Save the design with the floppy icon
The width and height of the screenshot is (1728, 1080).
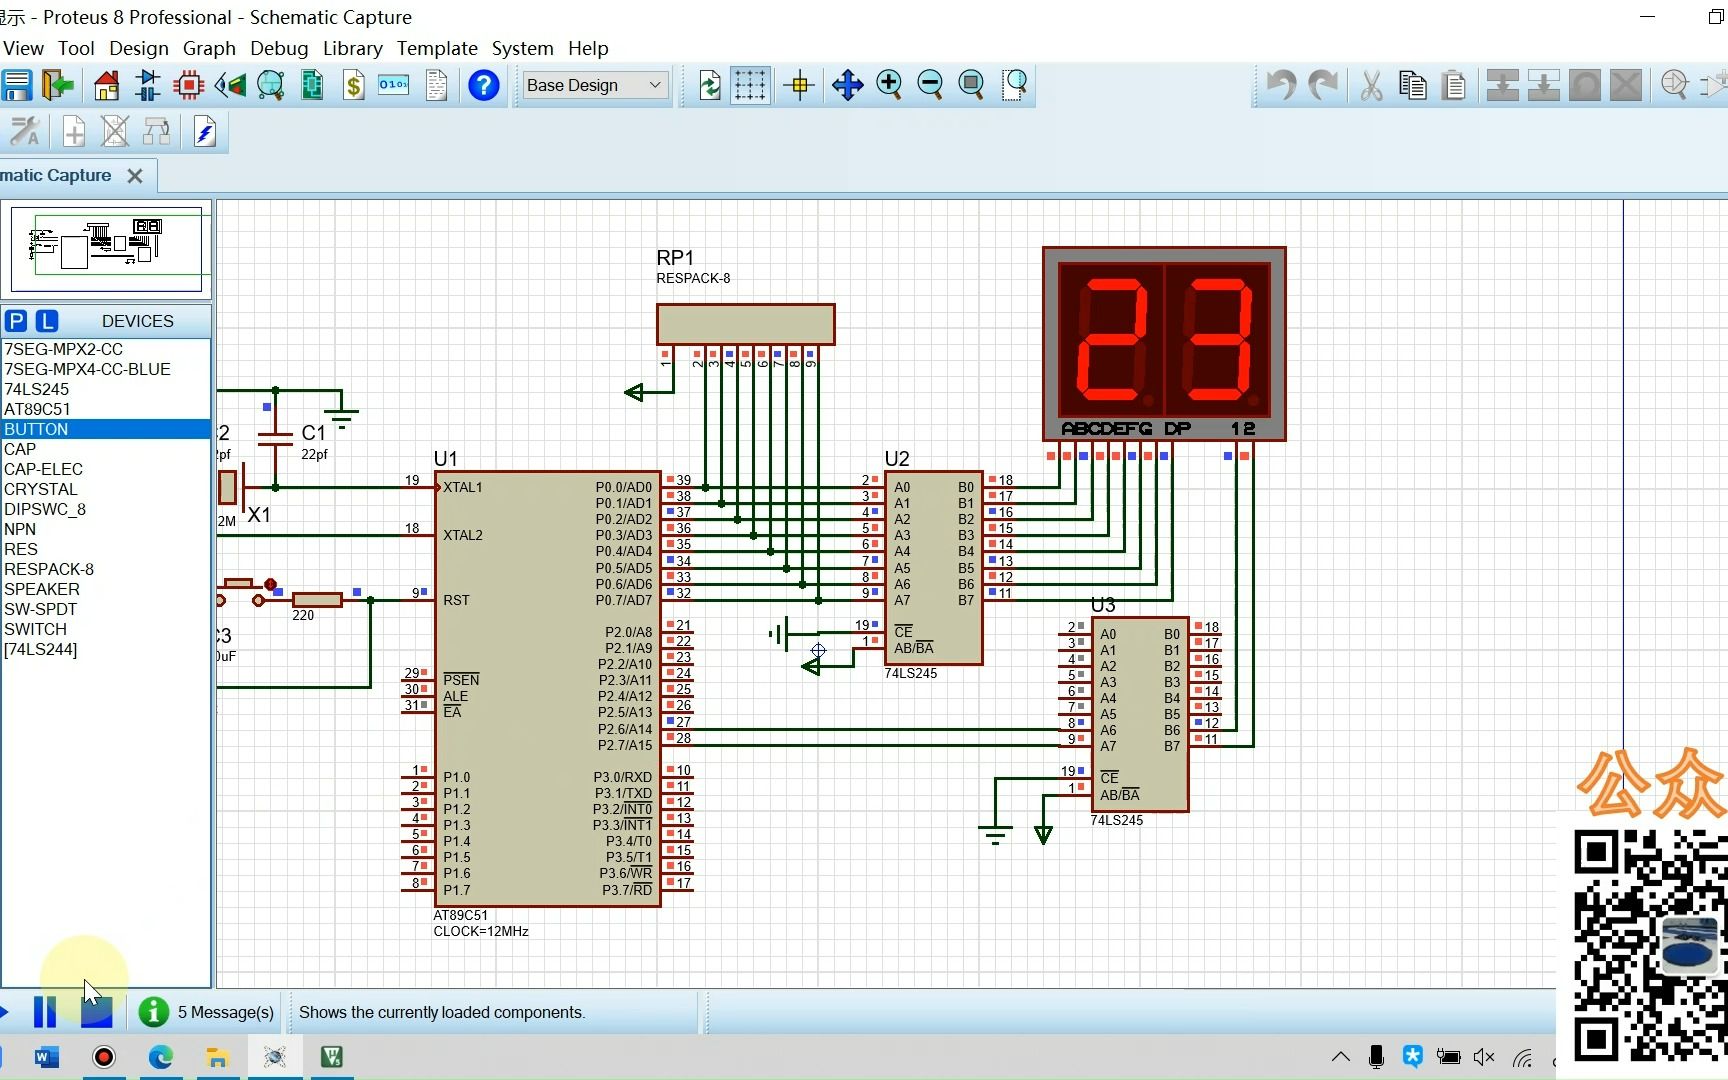tap(16, 85)
